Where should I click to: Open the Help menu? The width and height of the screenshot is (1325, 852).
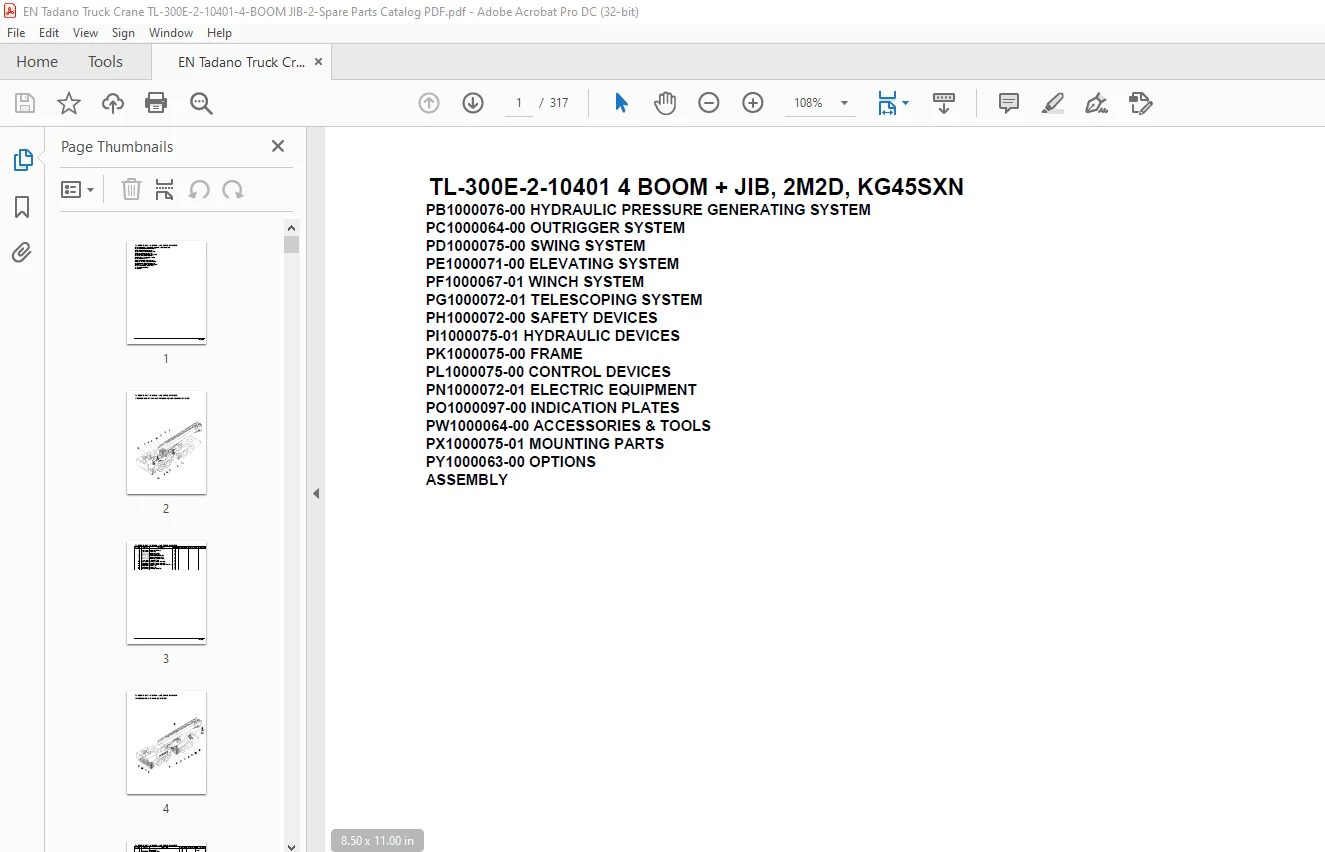pos(219,33)
